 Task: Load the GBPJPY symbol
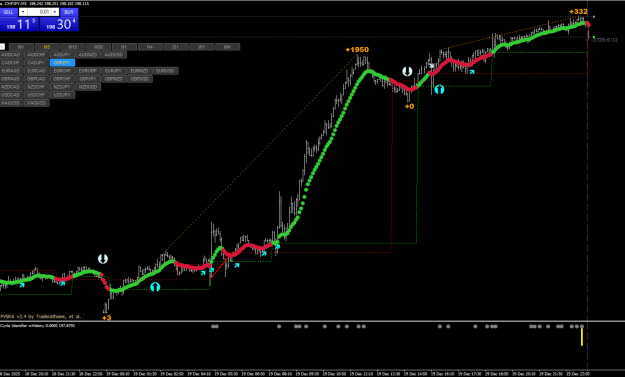(88, 79)
